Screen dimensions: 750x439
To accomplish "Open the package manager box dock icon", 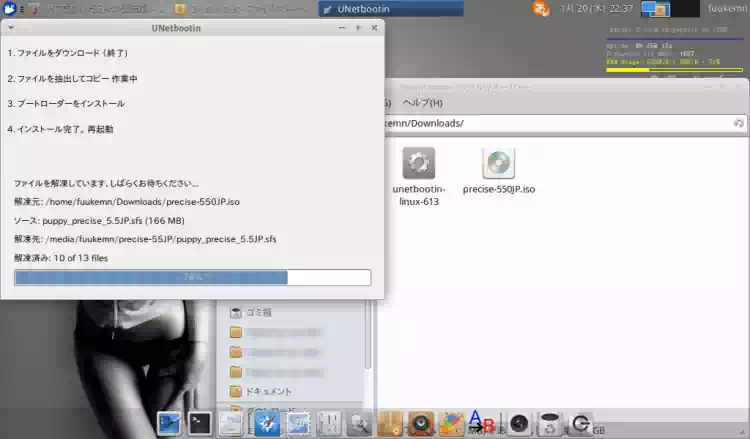I will pos(390,424).
